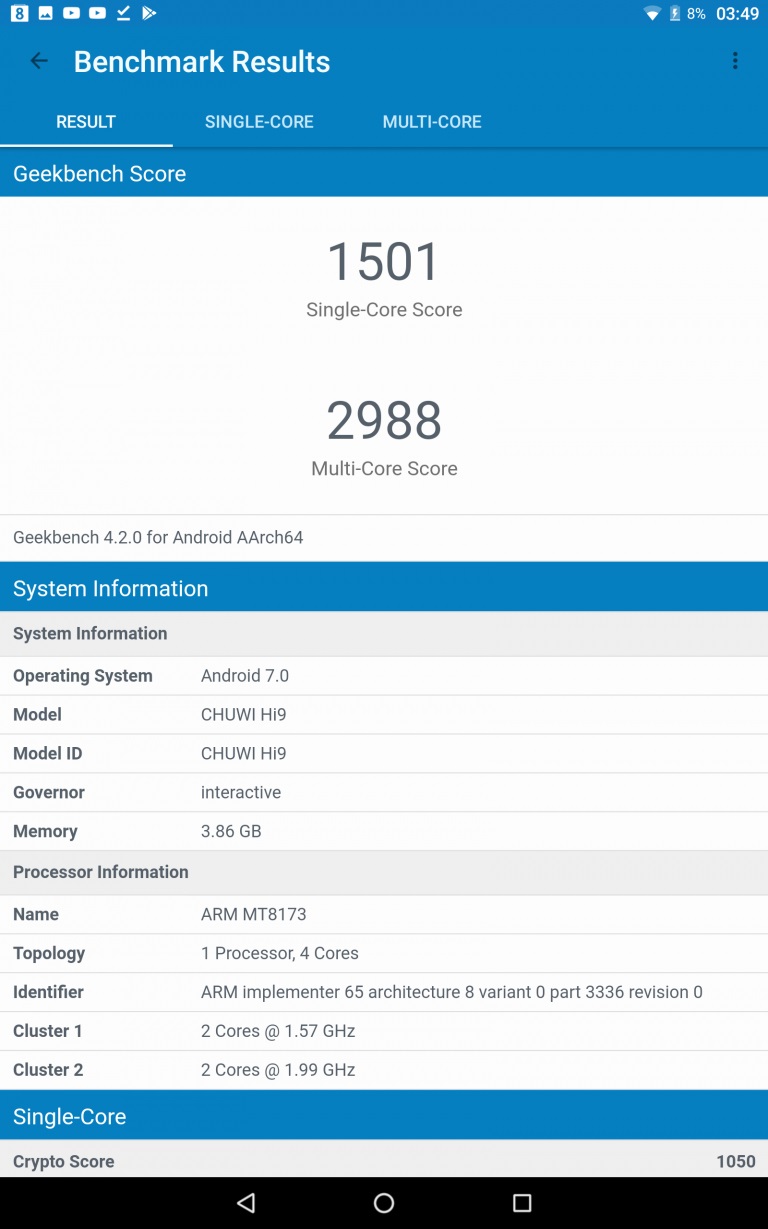Tap the blue System Information header

coord(384,588)
